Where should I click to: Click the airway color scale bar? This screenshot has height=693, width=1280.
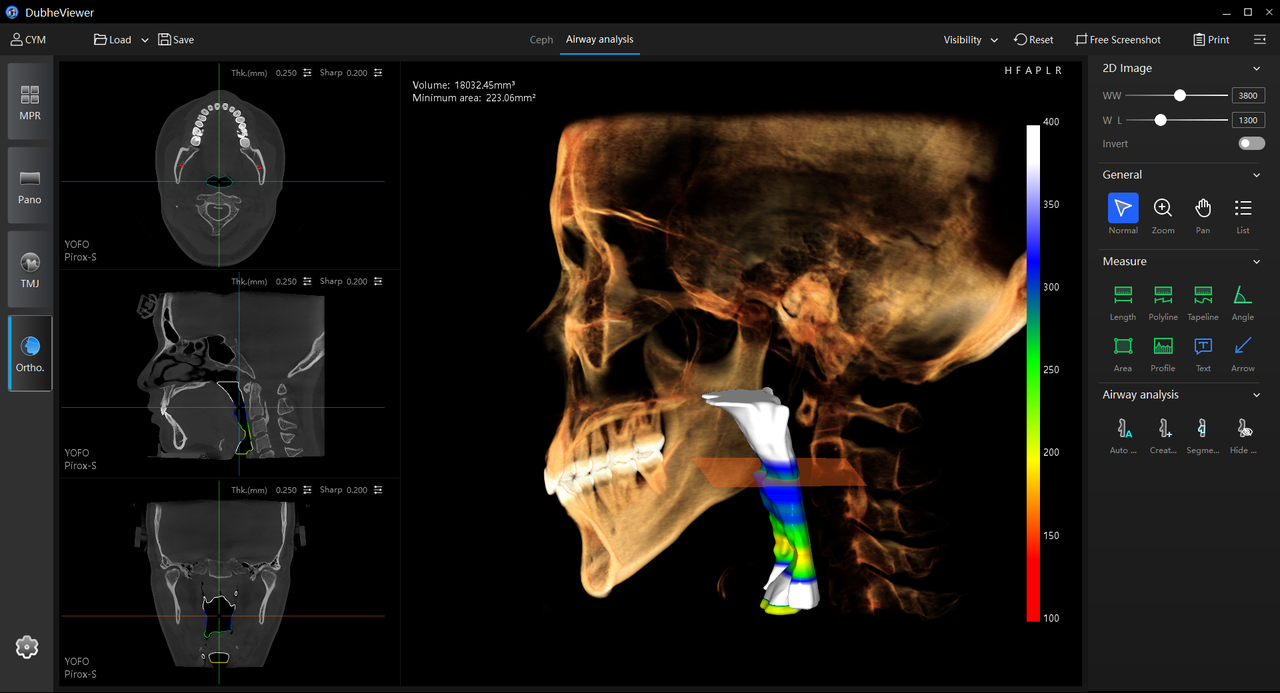(x=1033, y=372)
